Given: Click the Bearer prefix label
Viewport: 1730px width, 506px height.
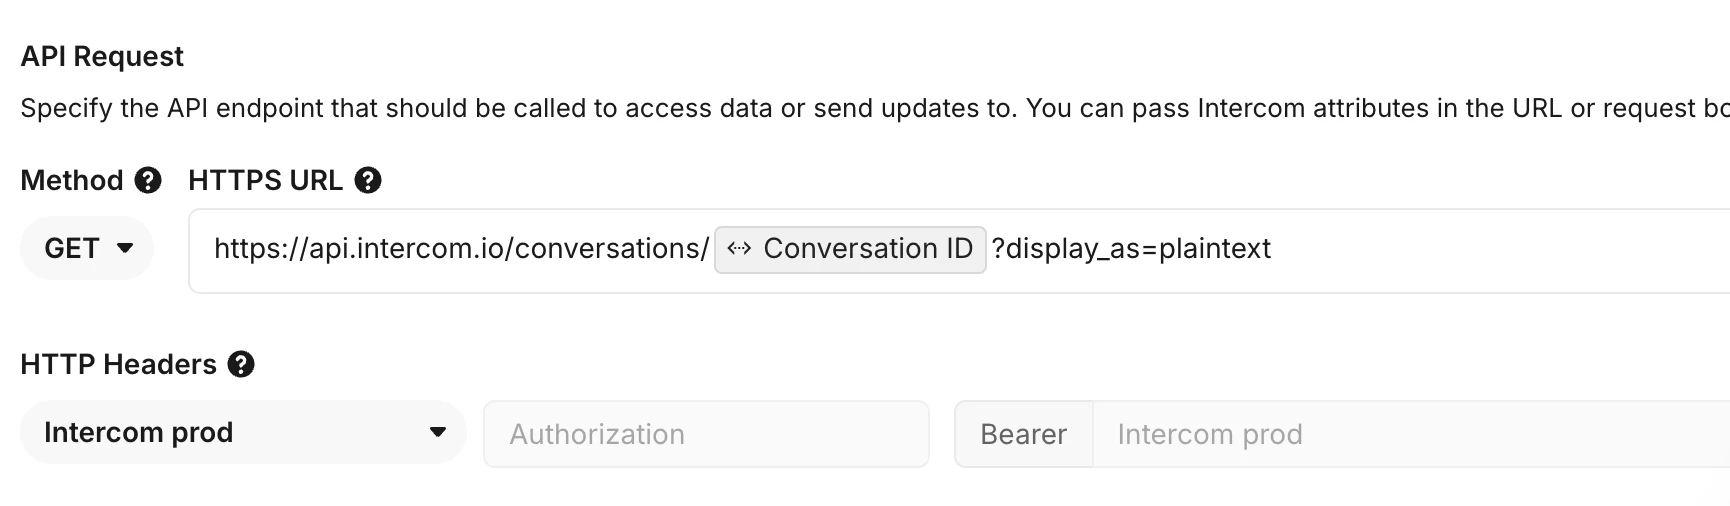Looking at the screenshot, I should (x=1024, y=434).
